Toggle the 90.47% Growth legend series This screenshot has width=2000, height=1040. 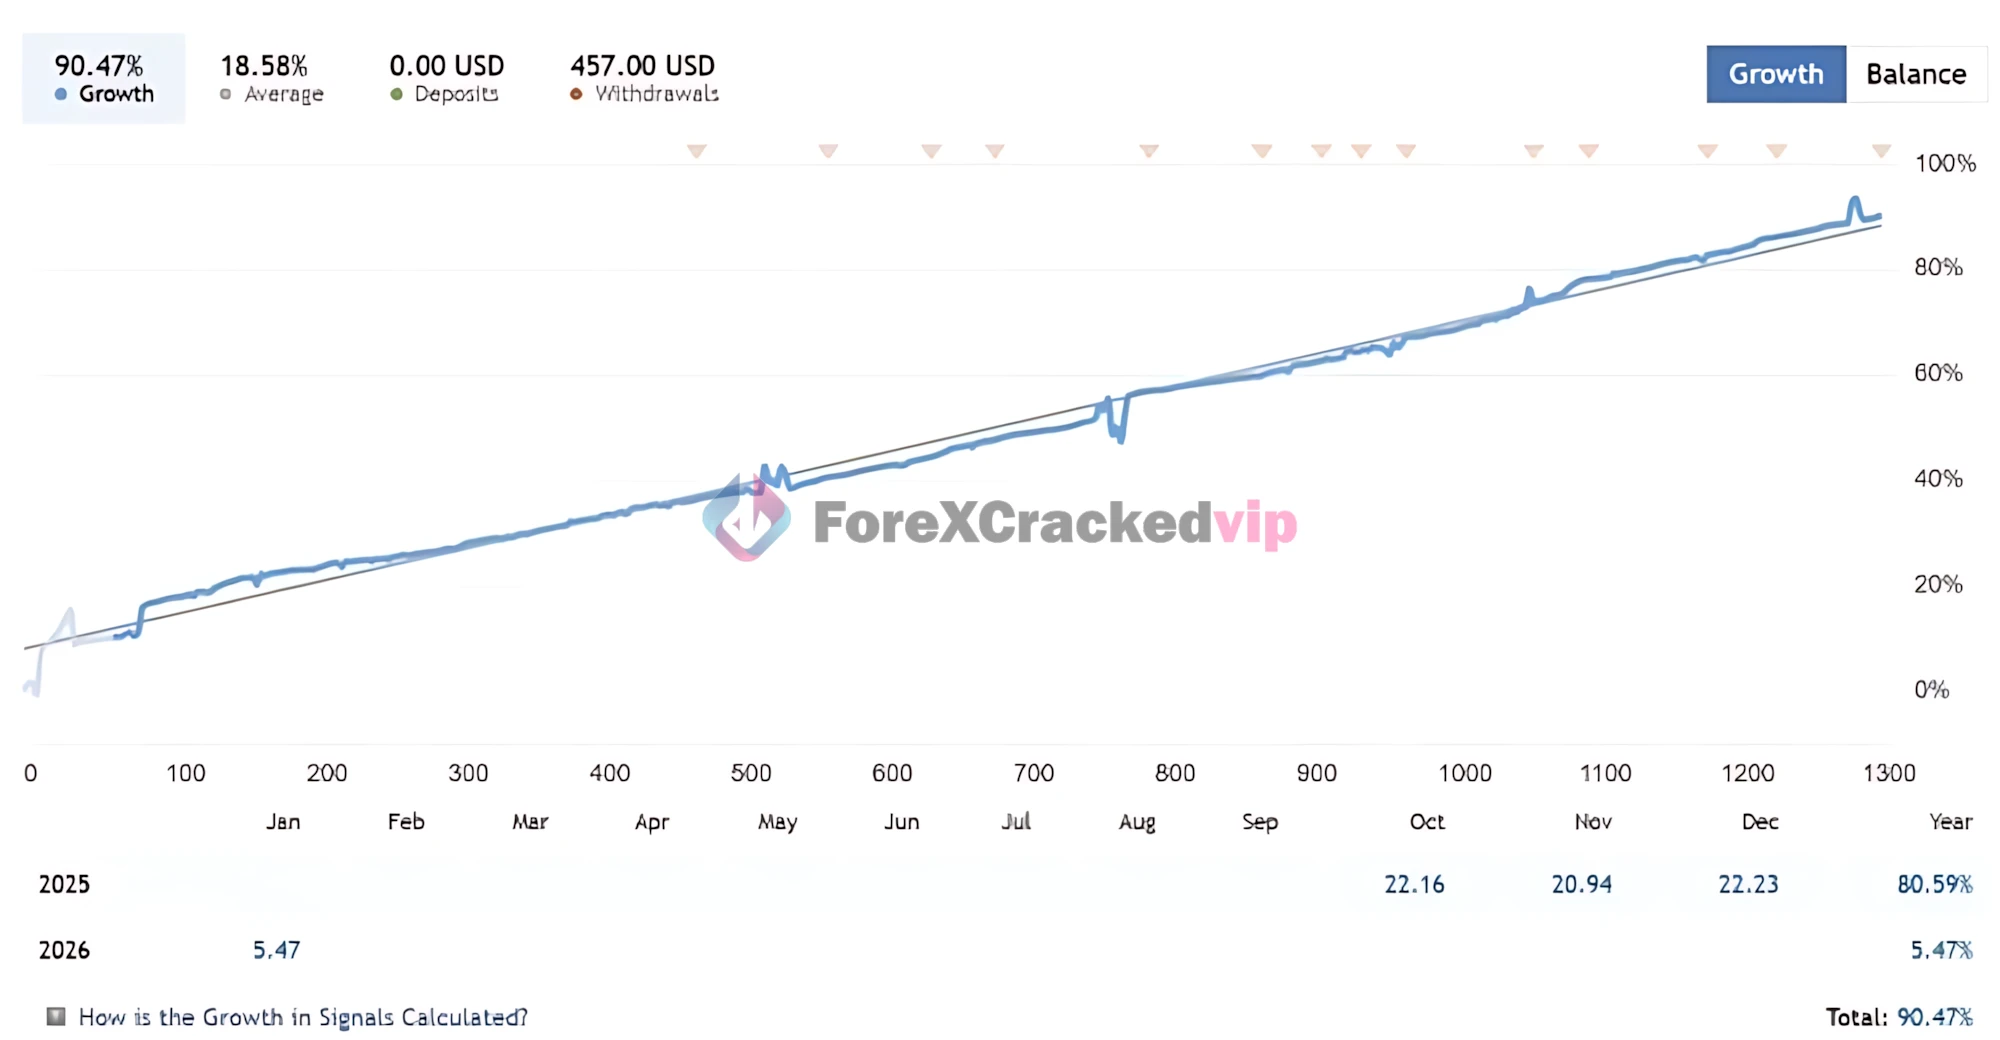tap(103, 78)
